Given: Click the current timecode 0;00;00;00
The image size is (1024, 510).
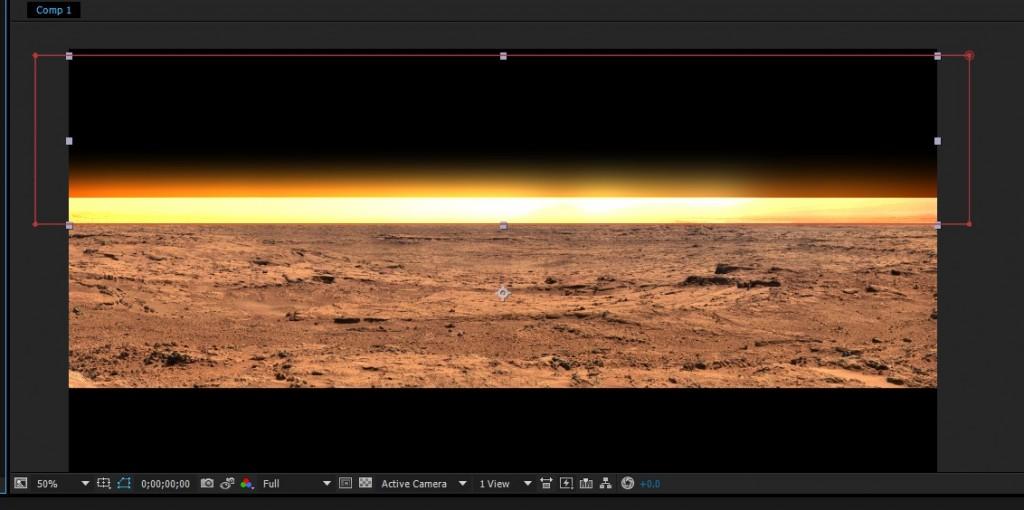Looking at the screenshot, I should 165,484.
